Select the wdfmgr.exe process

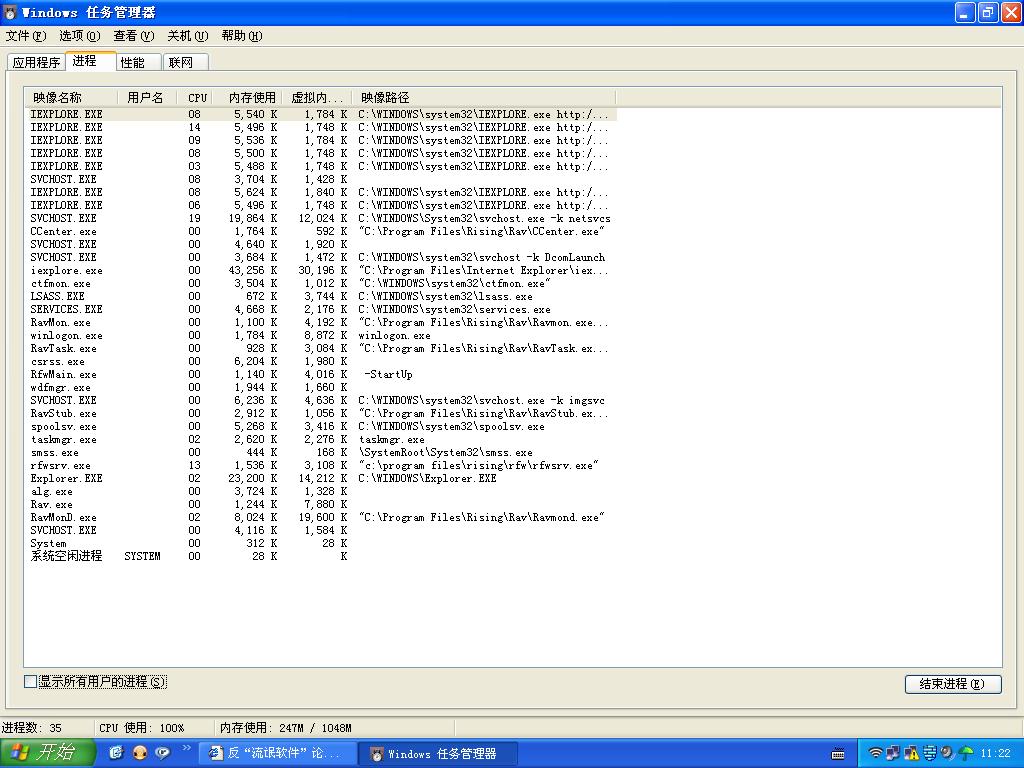(321, 387)
